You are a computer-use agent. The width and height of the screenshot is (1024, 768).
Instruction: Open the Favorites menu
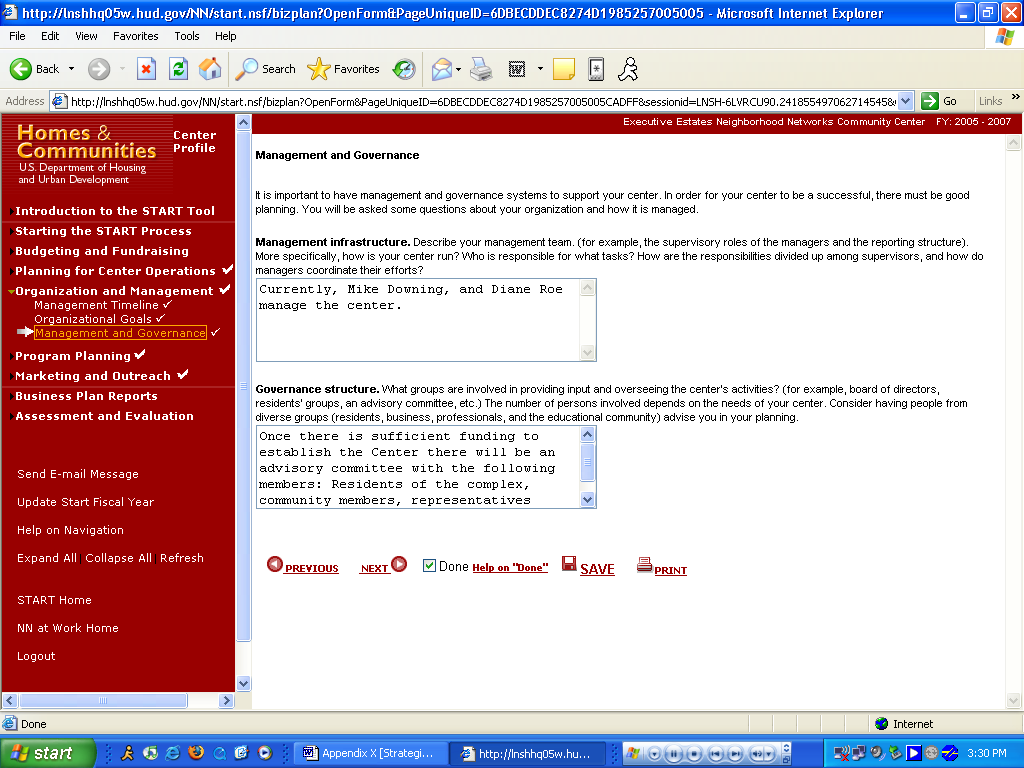135,36
